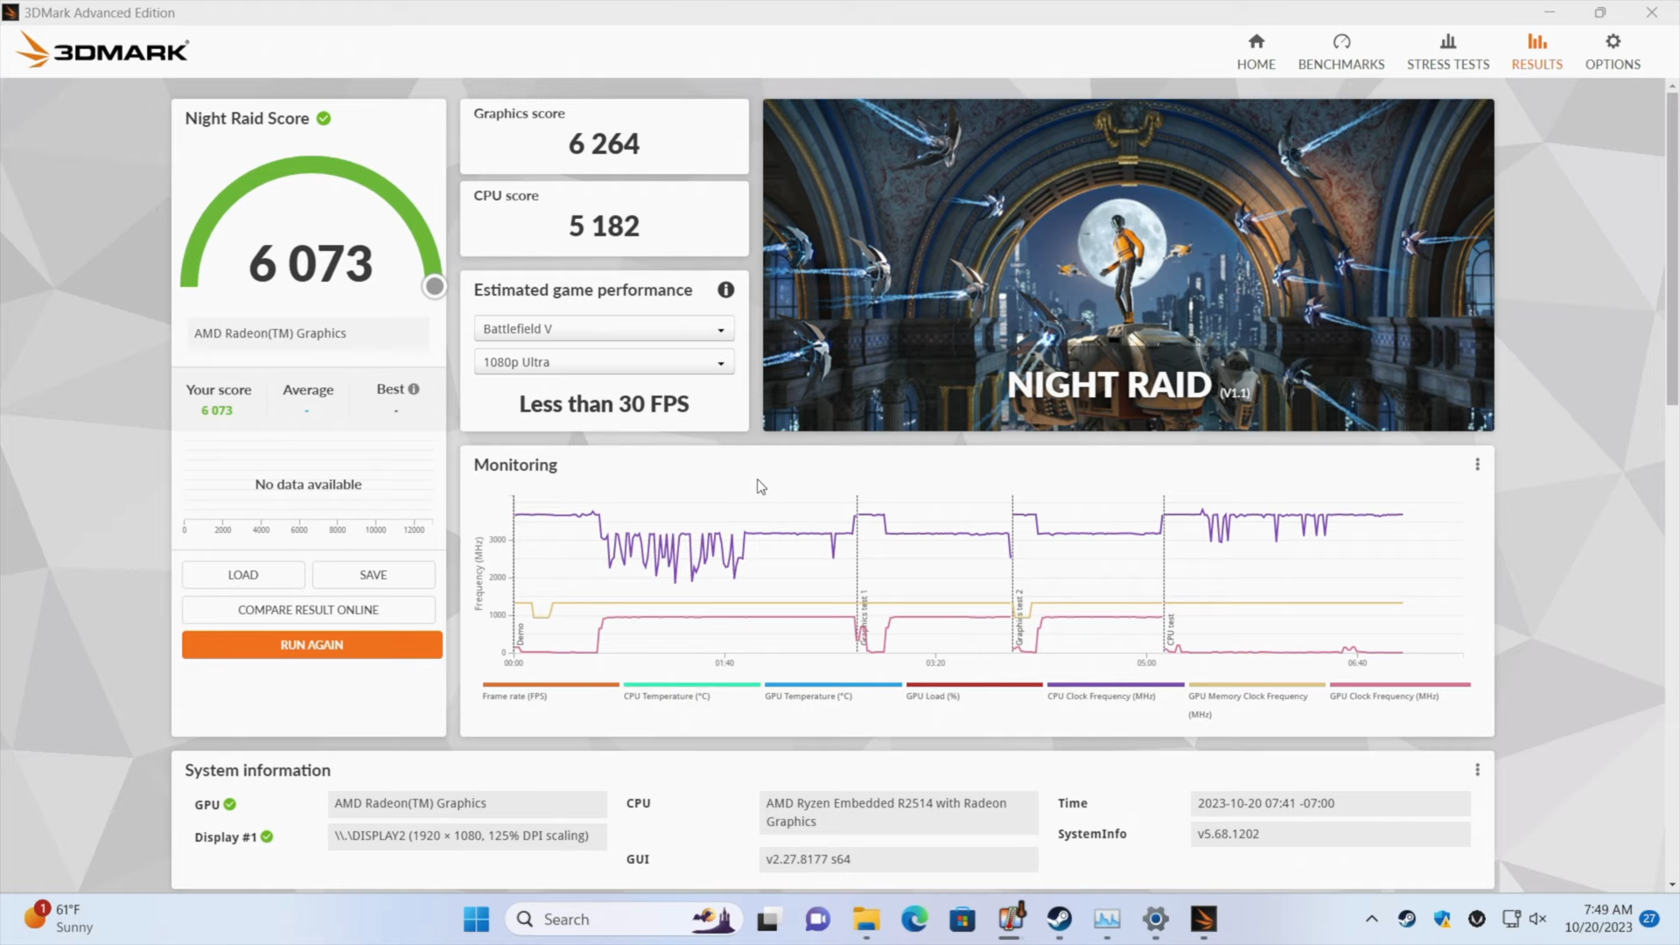Click the CPU score value 5 182

coord(604,226)
